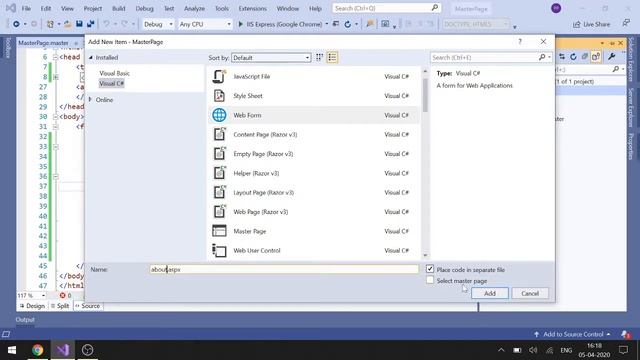640x360 pixels.
Task: Open the File menu
Action: (x=26, y=8)
